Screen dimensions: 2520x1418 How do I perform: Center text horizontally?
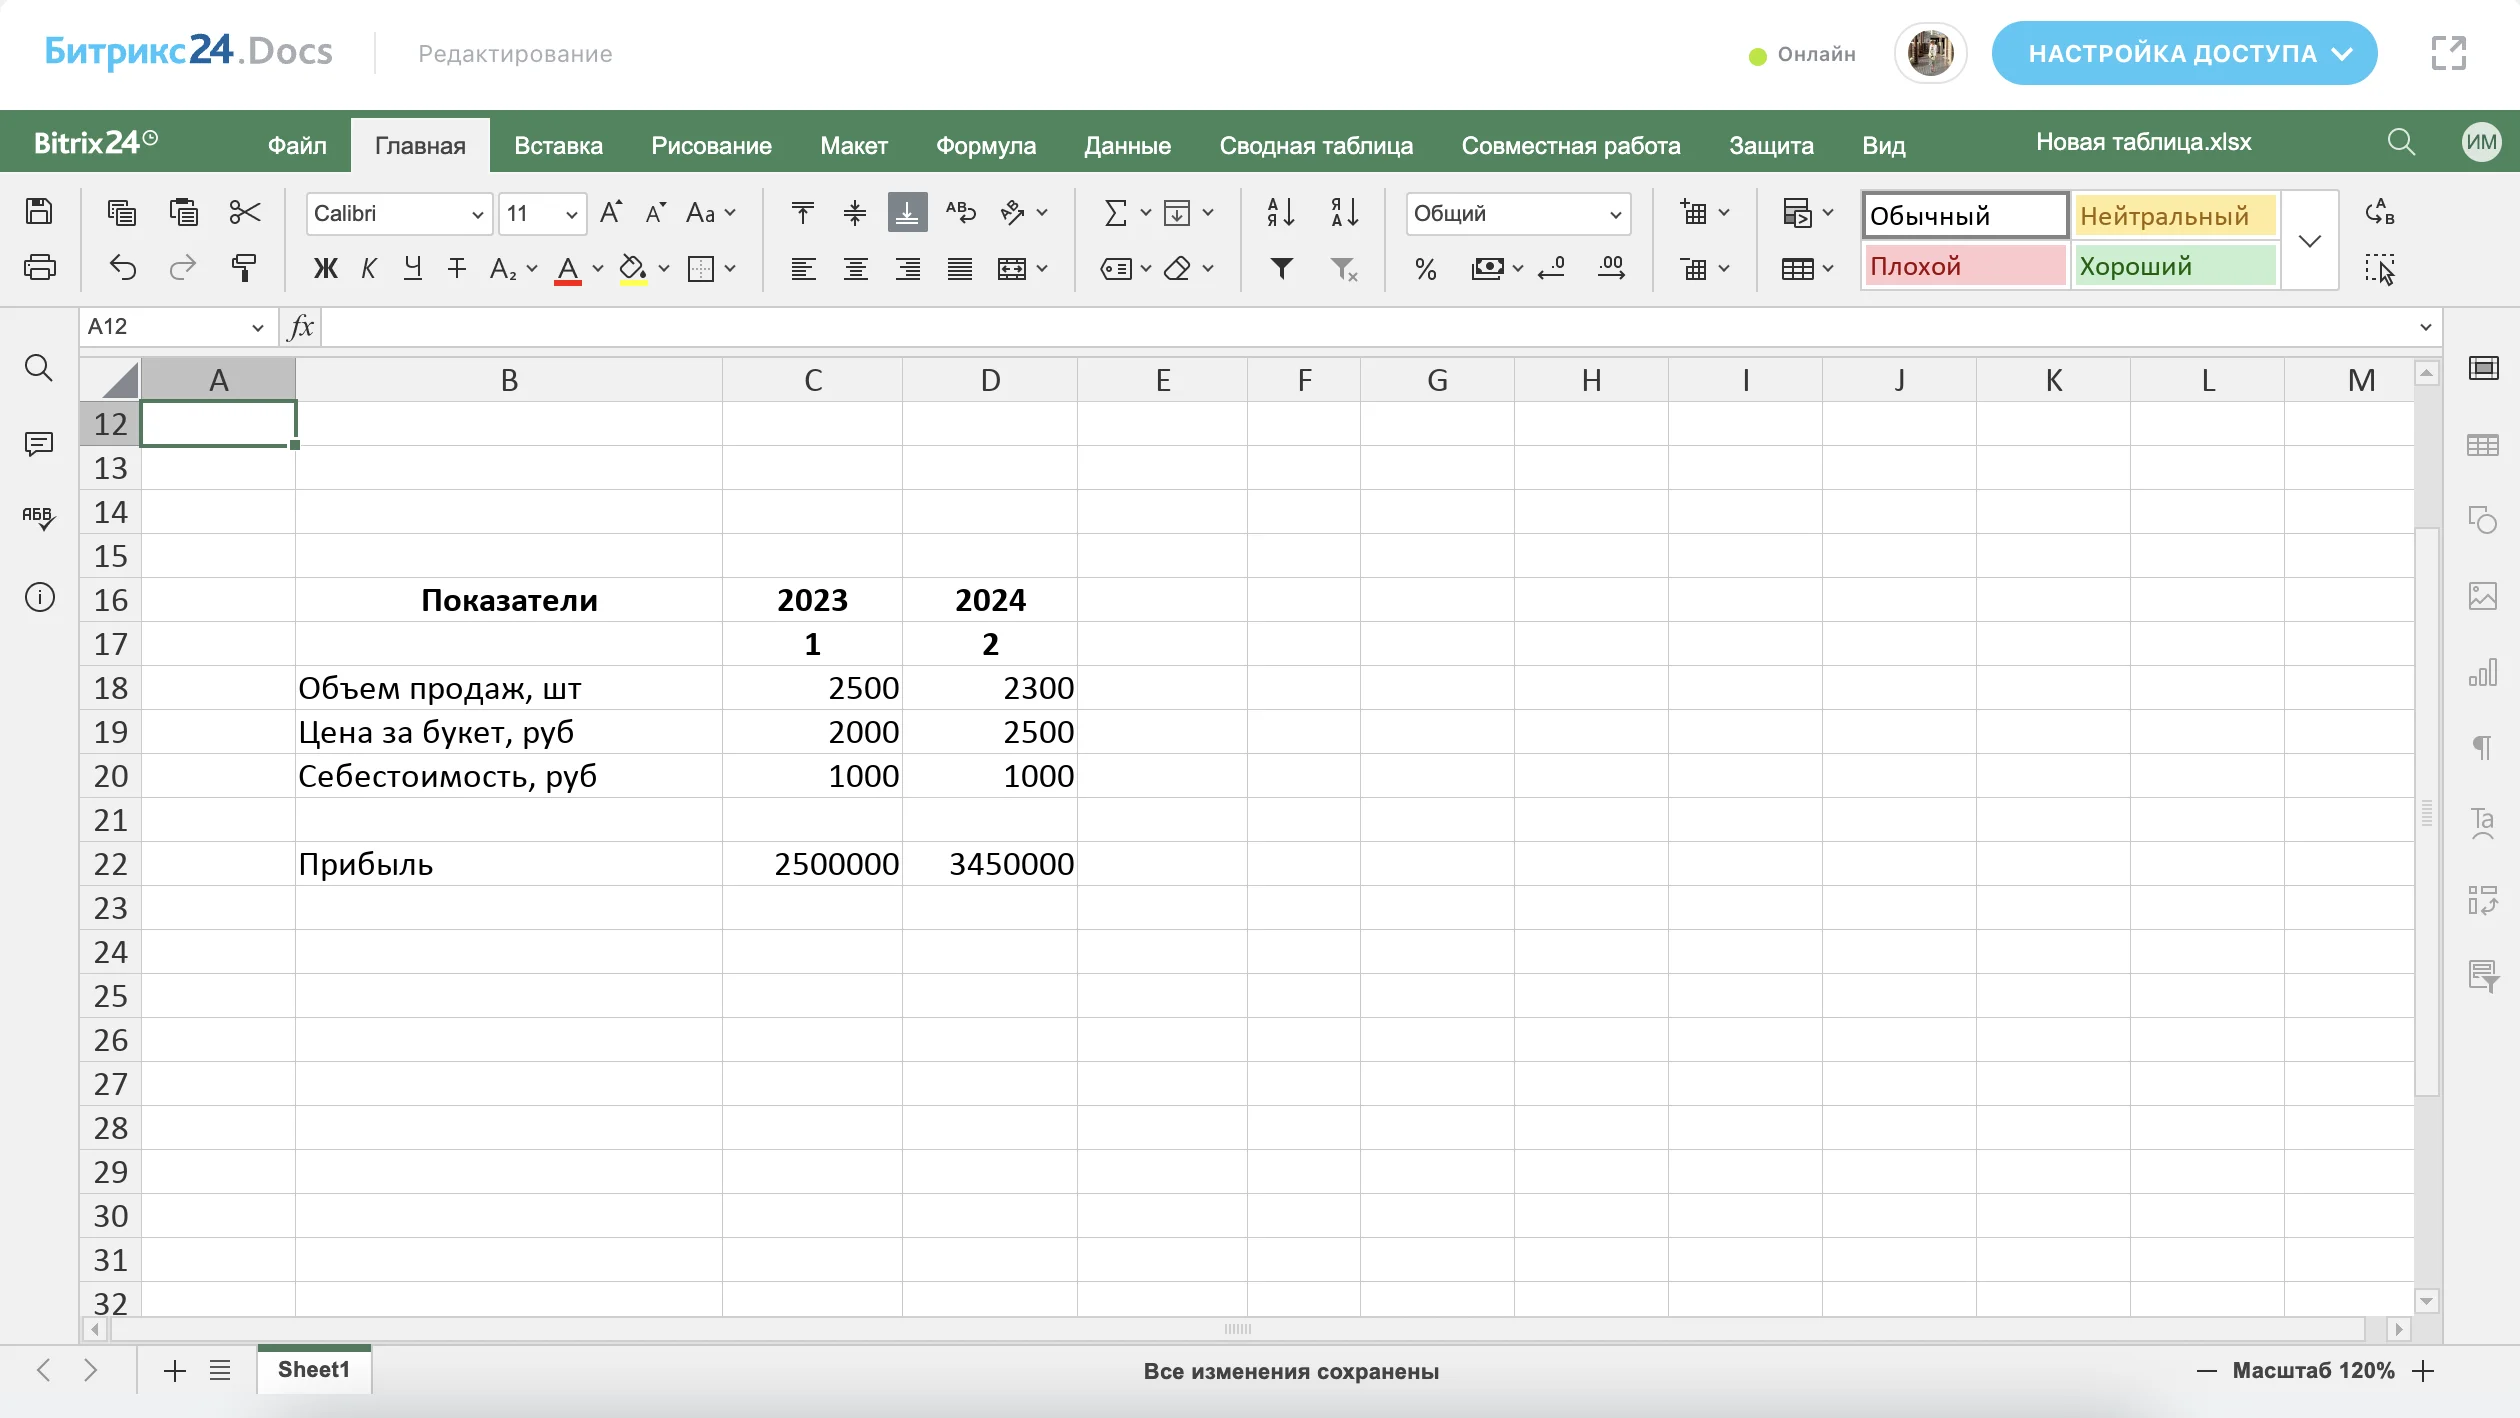(855, 268)
